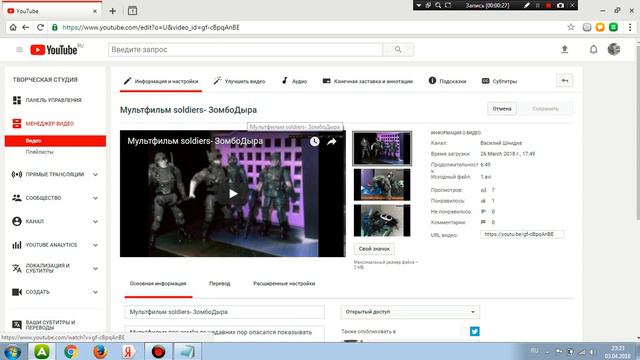Open Ваши субтитры и переводы

pos(50,325)
